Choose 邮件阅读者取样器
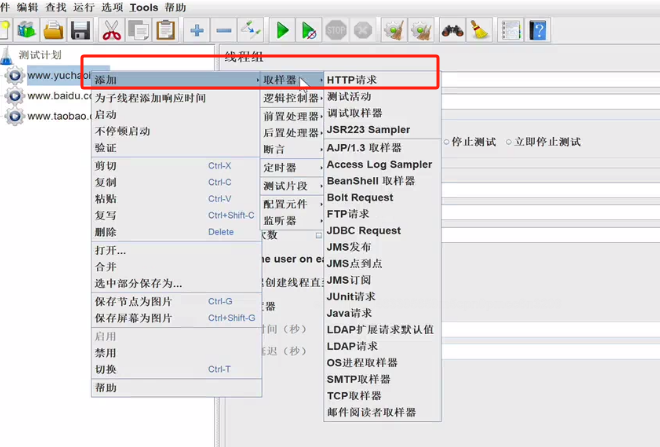This screenshot has width=660, height=447. (x=382, y=412)
